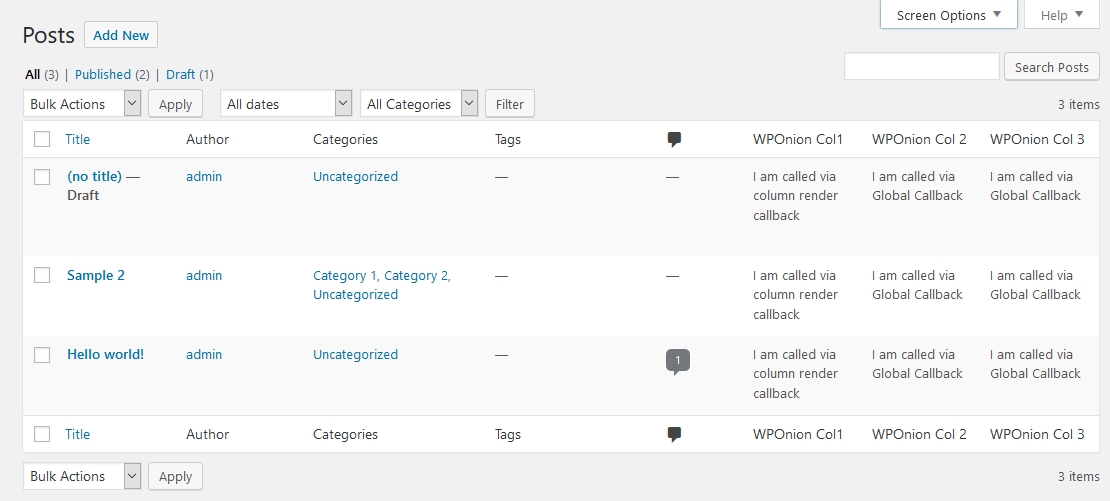Expand the All dates filter dropdown

point(286,104)
